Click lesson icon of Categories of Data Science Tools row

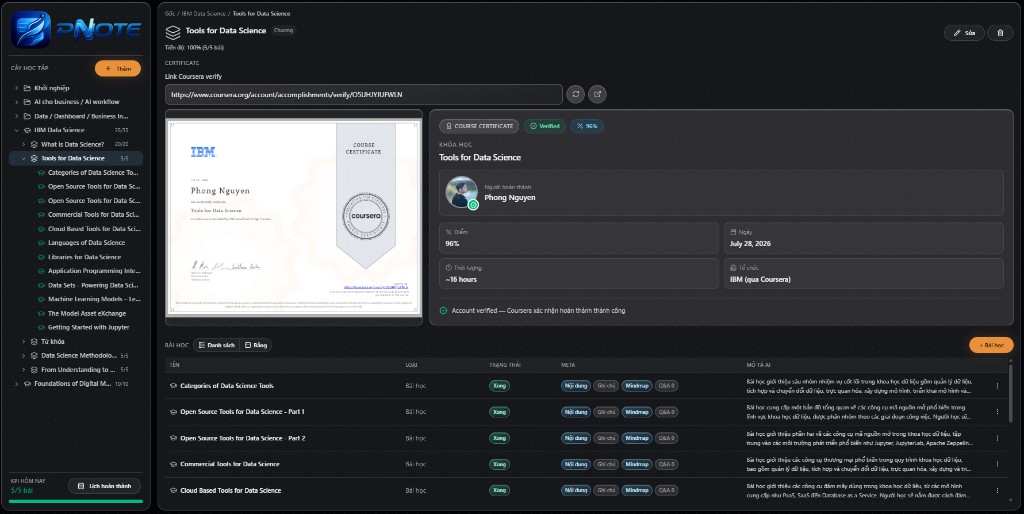tap(173, 386)
